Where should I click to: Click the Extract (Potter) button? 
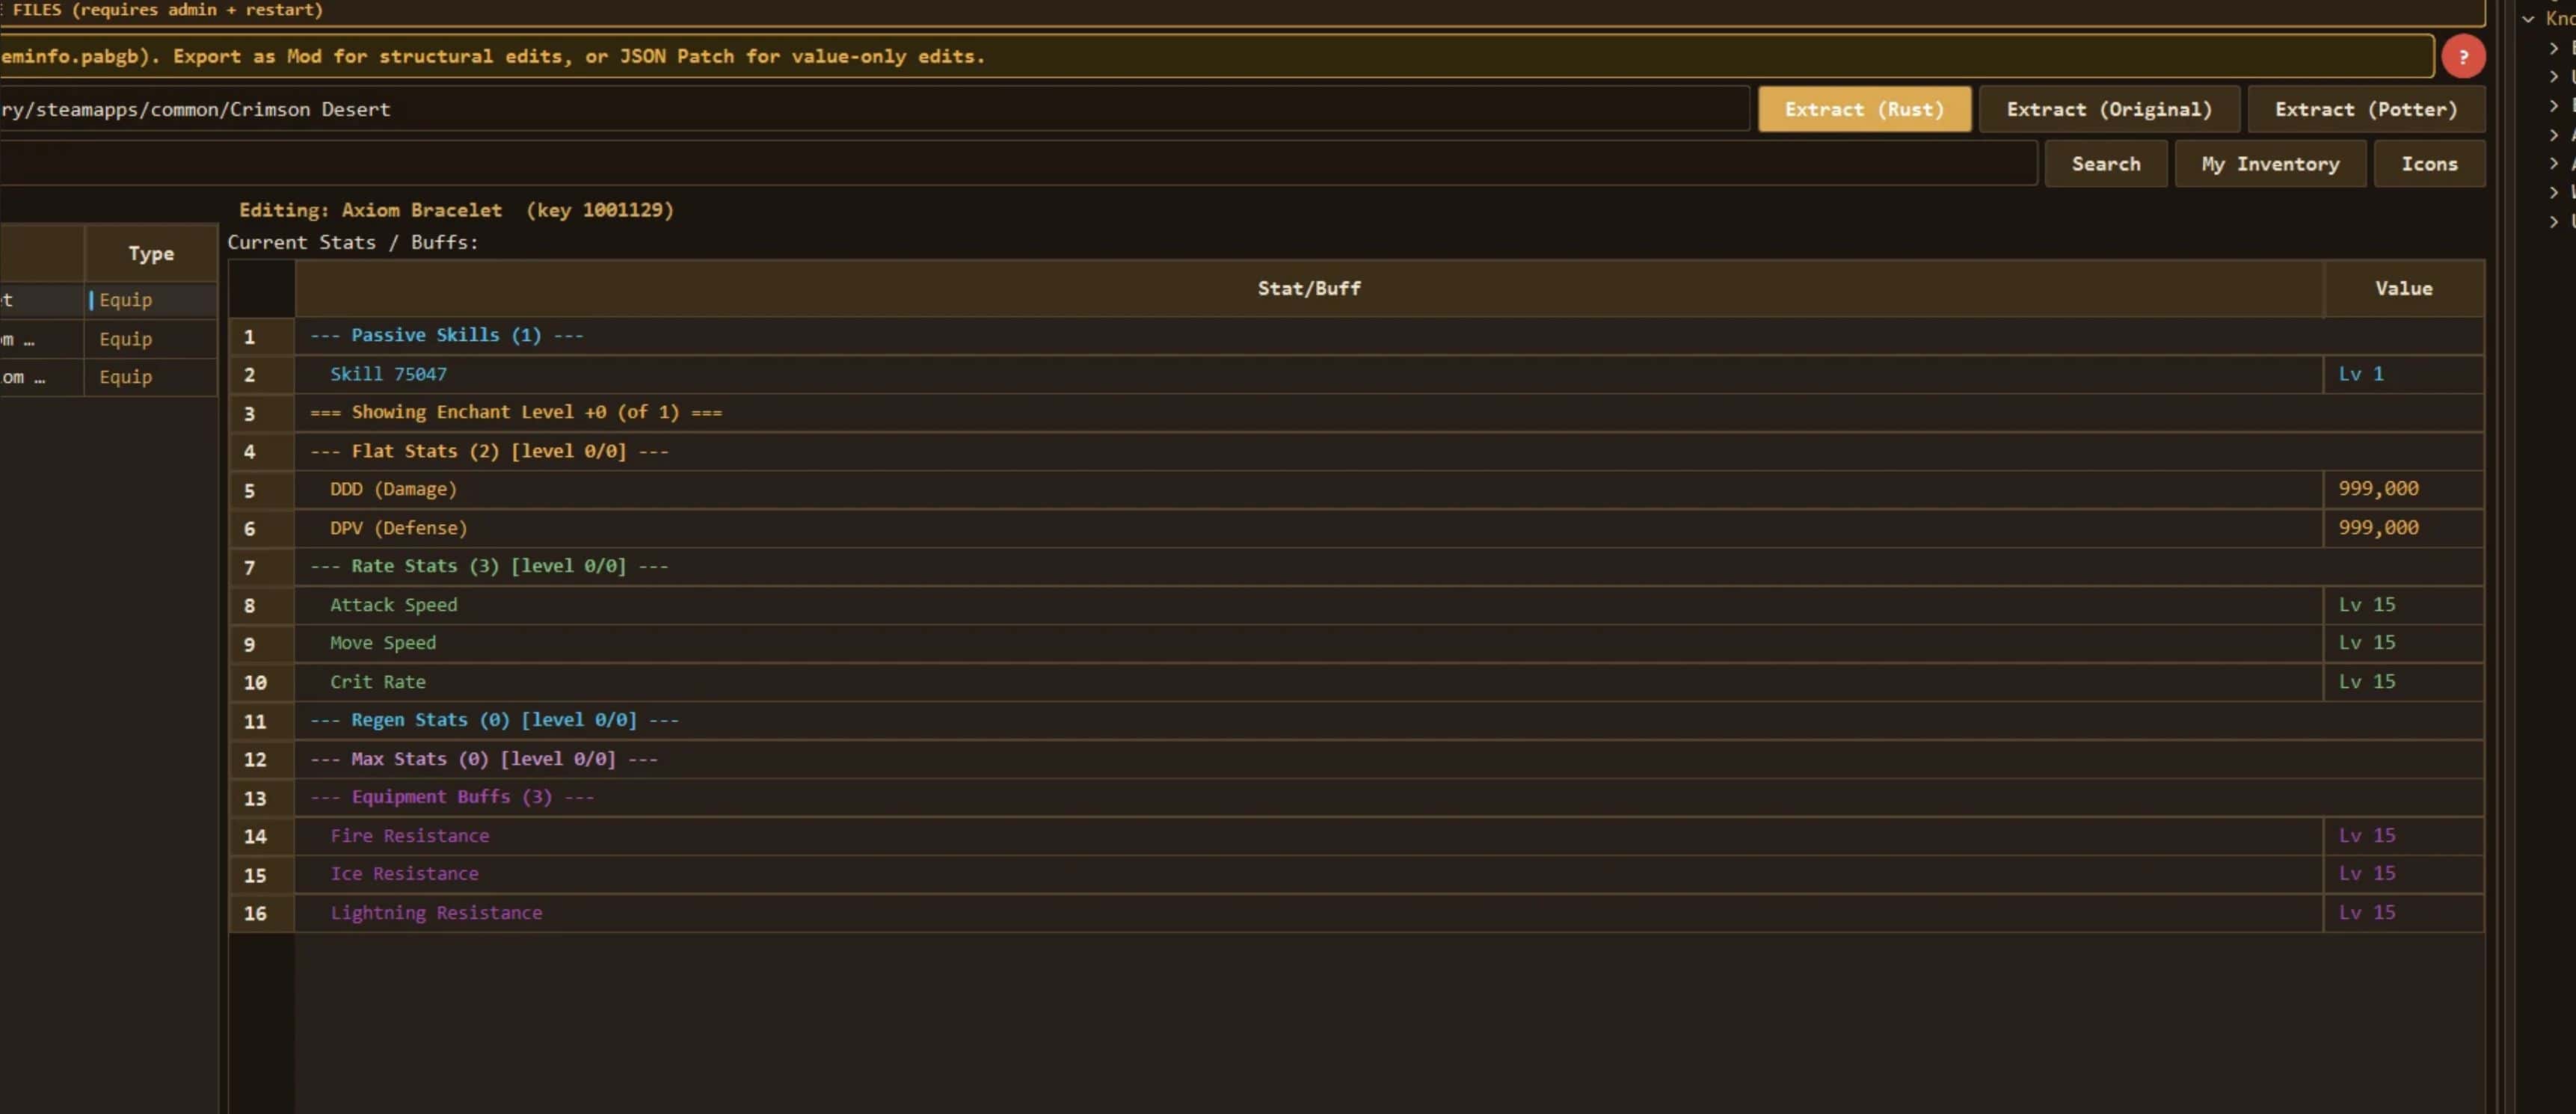tap(2365, 109)
